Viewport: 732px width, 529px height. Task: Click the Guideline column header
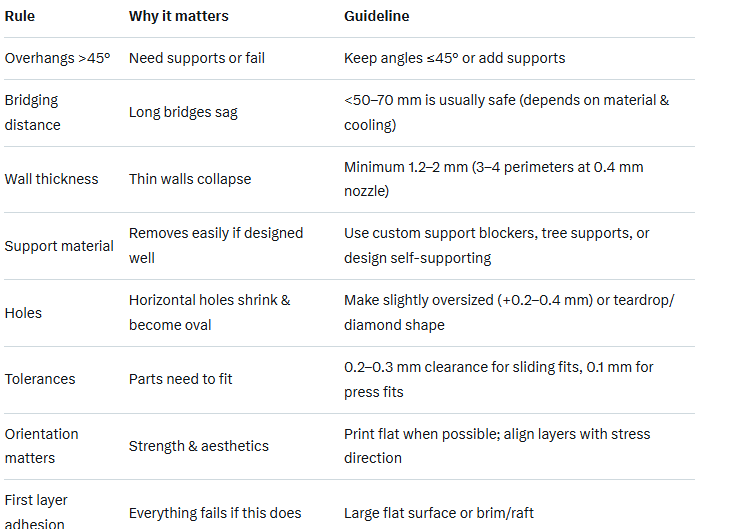pyautogui.click(x=376, y=17)
